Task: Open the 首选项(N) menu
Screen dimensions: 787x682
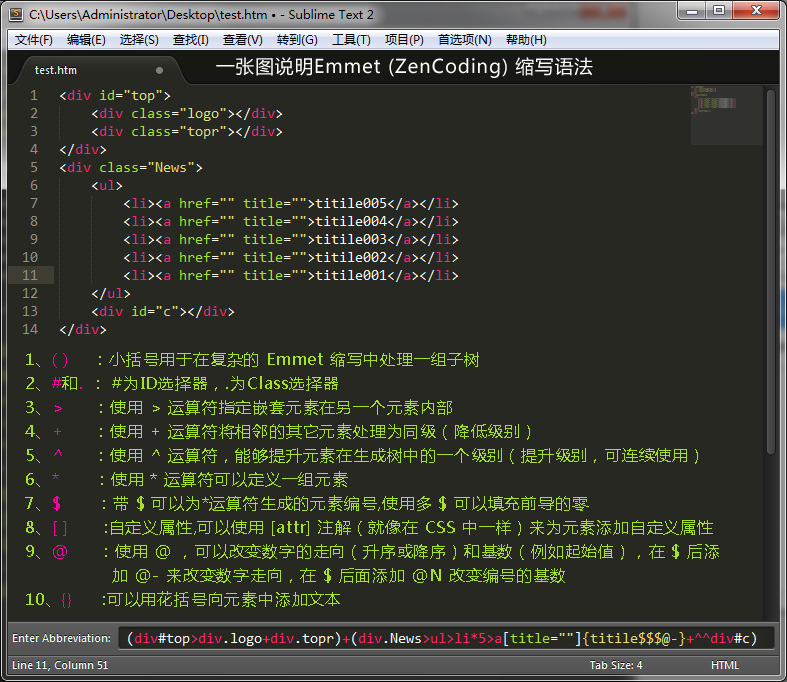Action: click(x=465, y=40)
